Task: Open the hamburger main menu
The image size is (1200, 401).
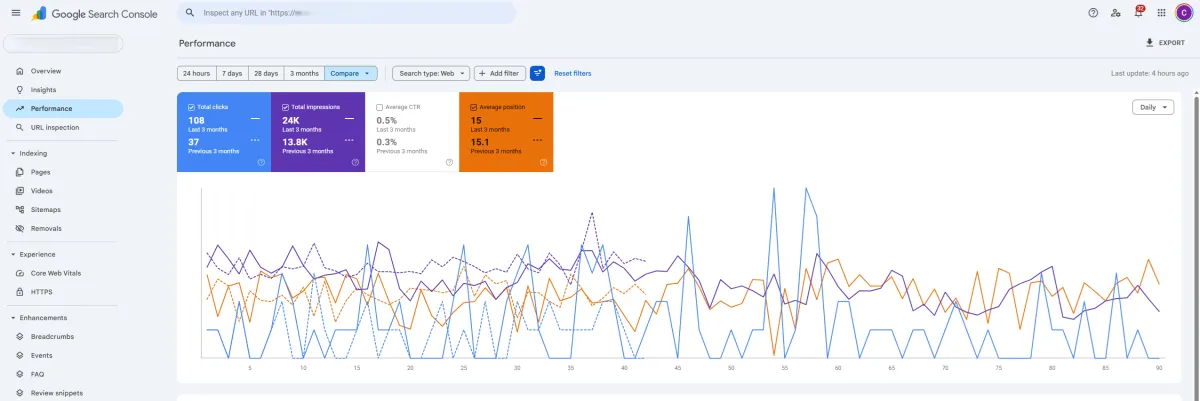Action: (16, 13)
